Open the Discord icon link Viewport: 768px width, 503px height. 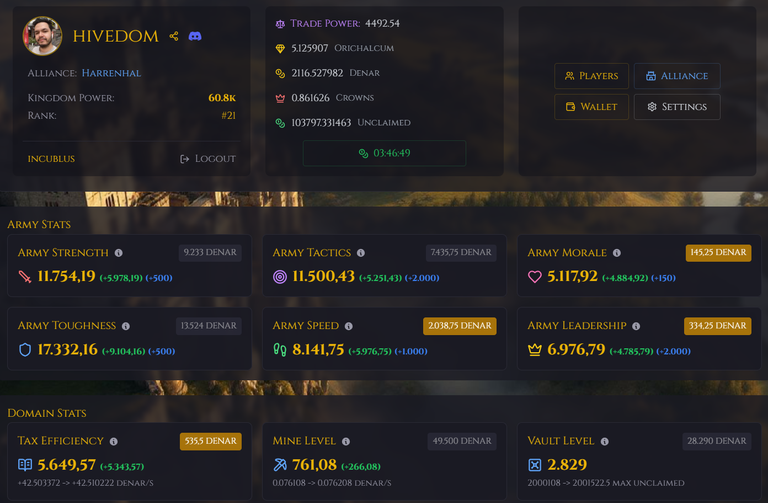195,36
